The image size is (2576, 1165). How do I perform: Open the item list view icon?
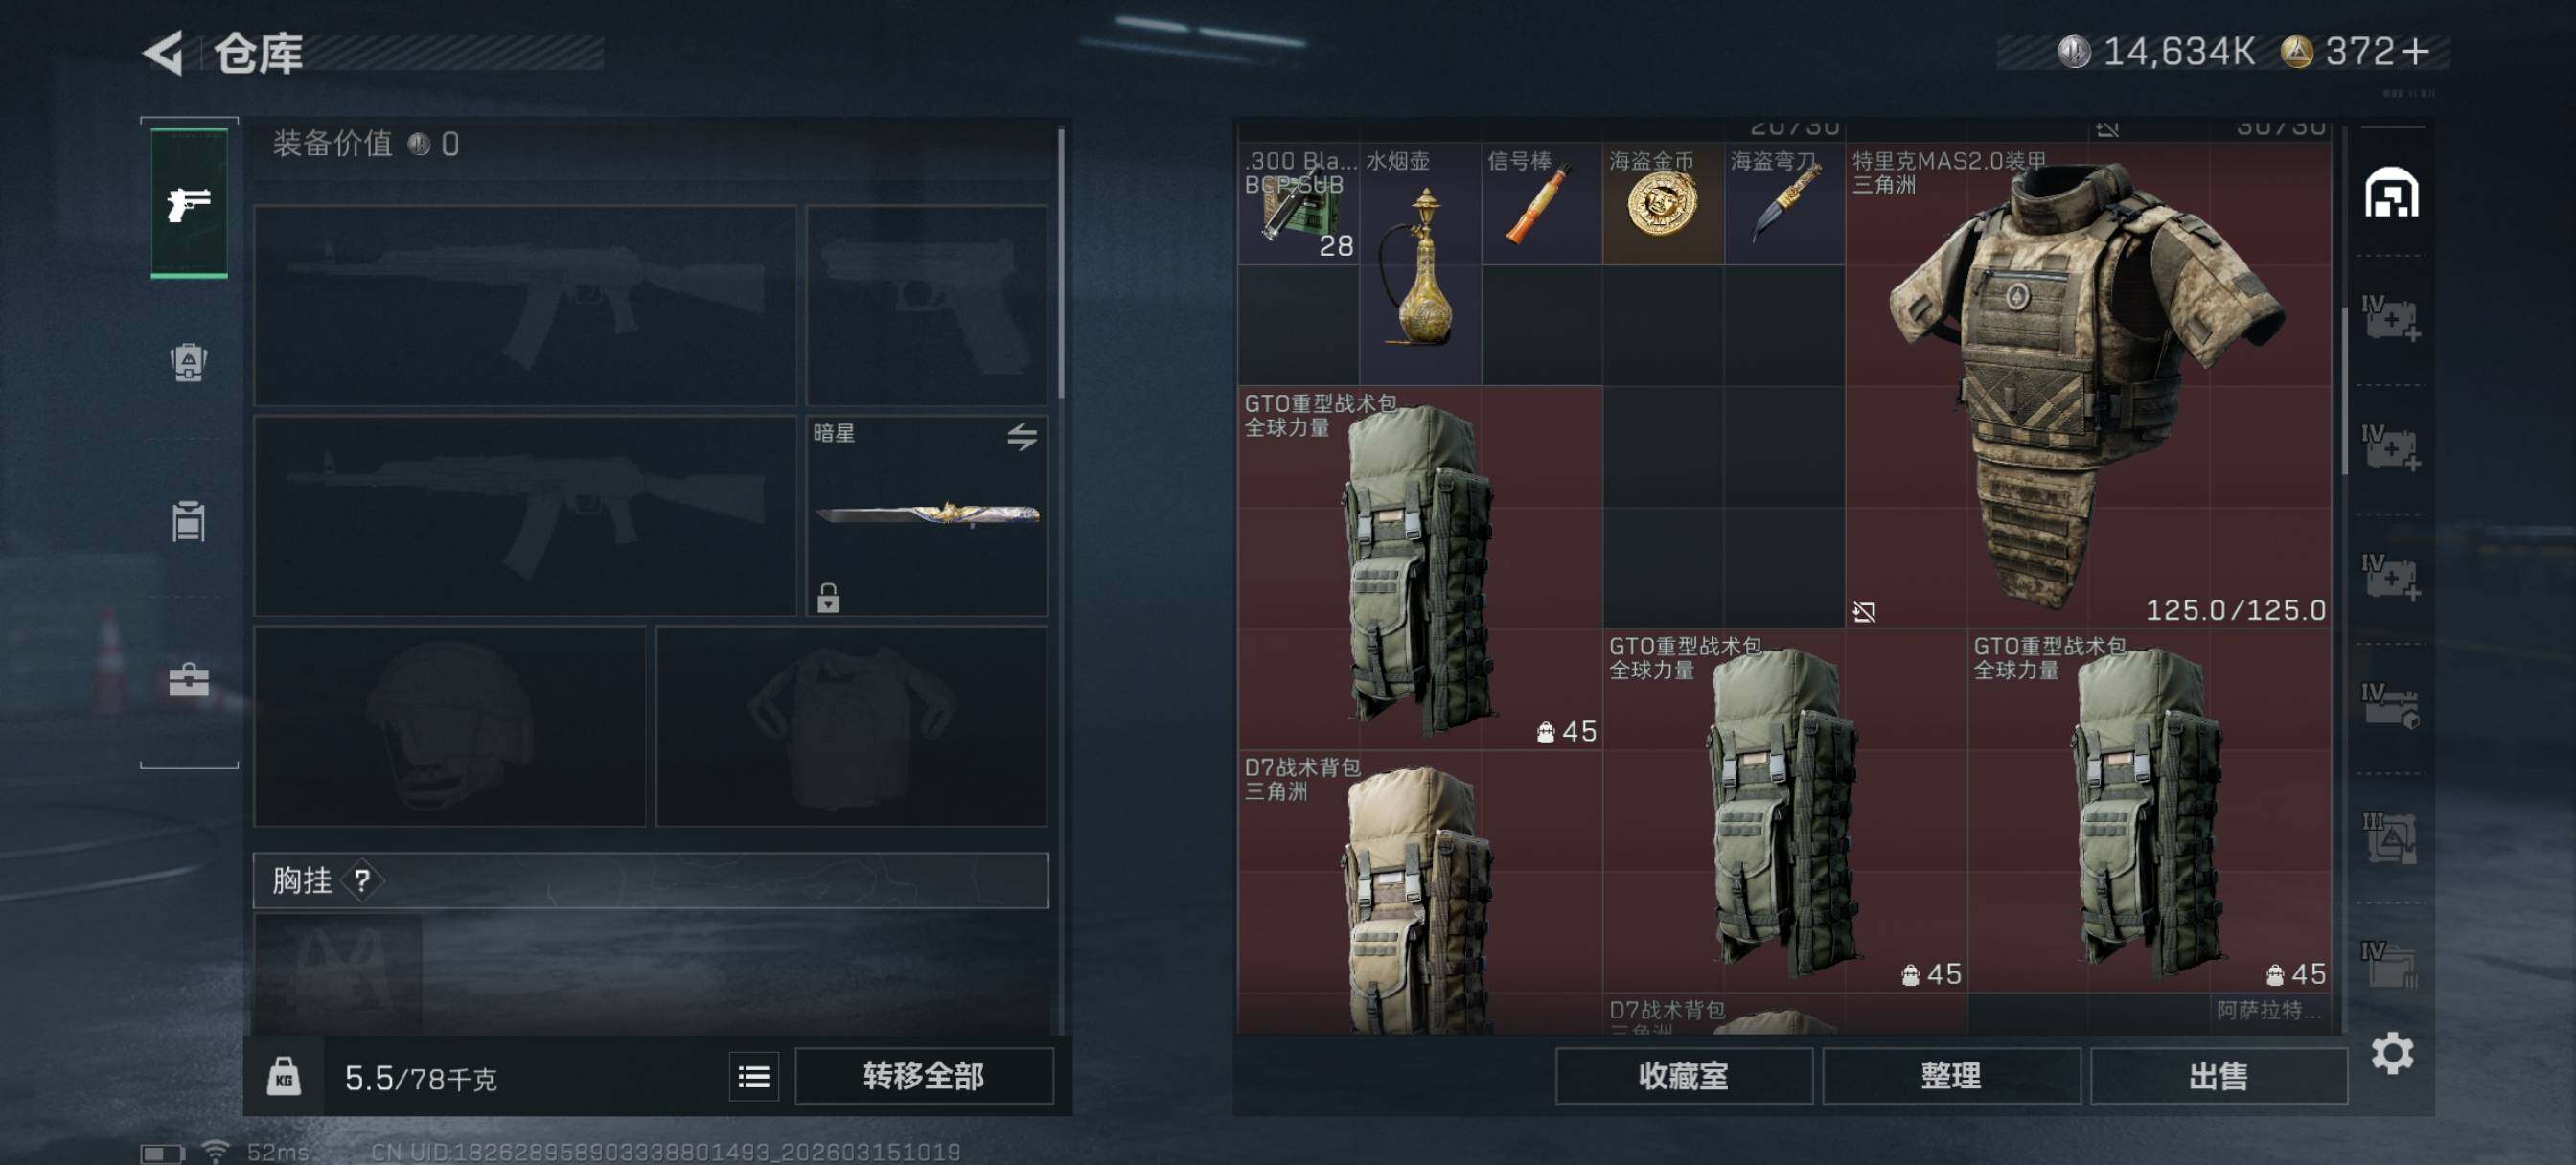(753, 1077)
